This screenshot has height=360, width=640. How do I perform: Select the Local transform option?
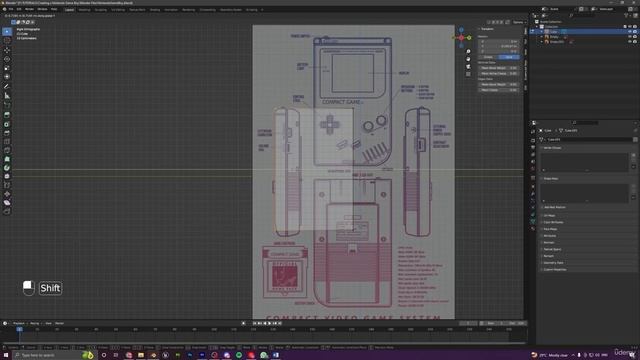509,57
